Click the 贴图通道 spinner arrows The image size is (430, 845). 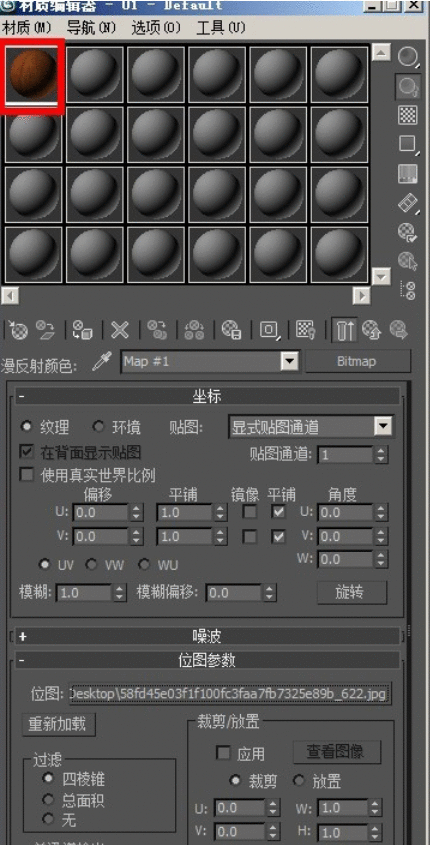pos(382,455)
